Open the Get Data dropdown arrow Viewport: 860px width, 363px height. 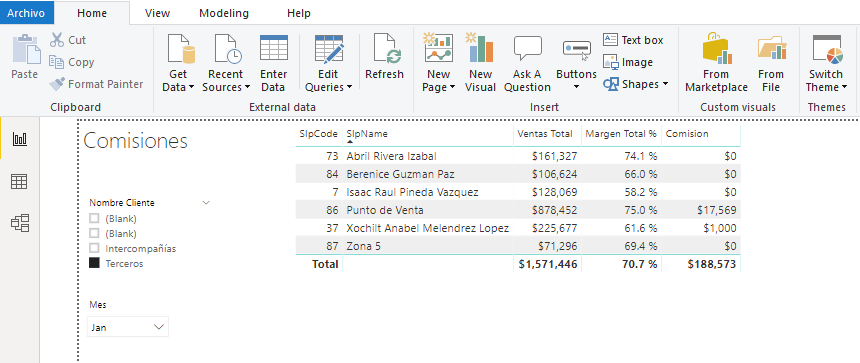(x=191, y=87)
